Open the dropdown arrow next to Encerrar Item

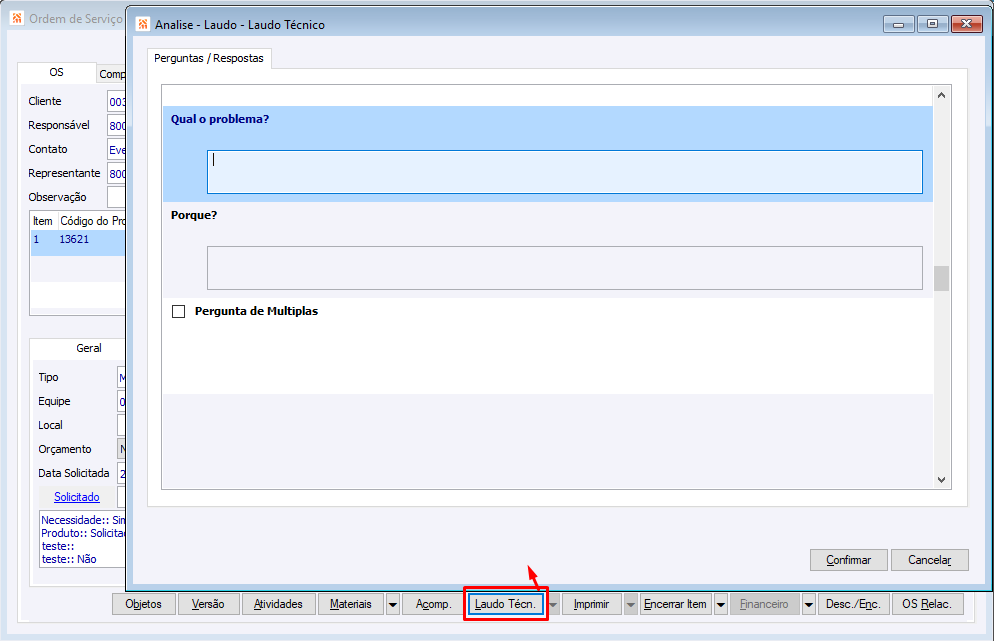[x=721, y=604]
